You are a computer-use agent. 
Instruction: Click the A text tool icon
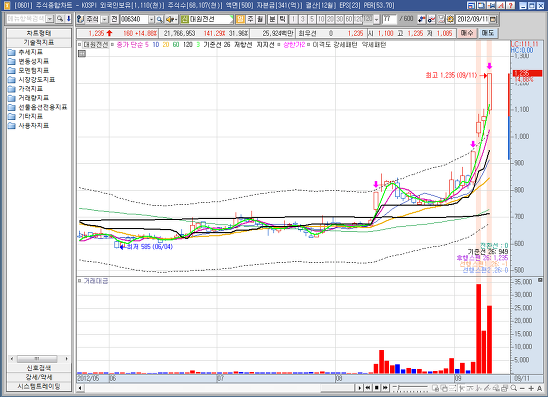coord(540,388)
